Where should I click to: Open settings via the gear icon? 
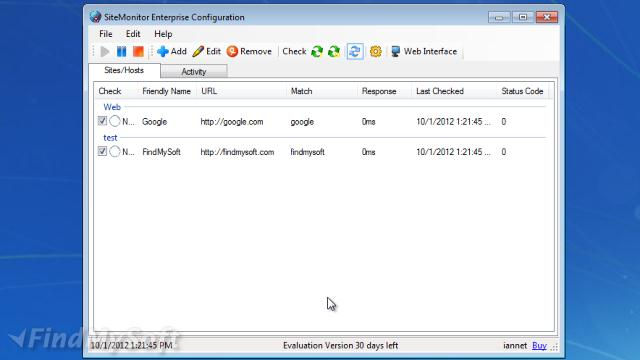point(376,51)
